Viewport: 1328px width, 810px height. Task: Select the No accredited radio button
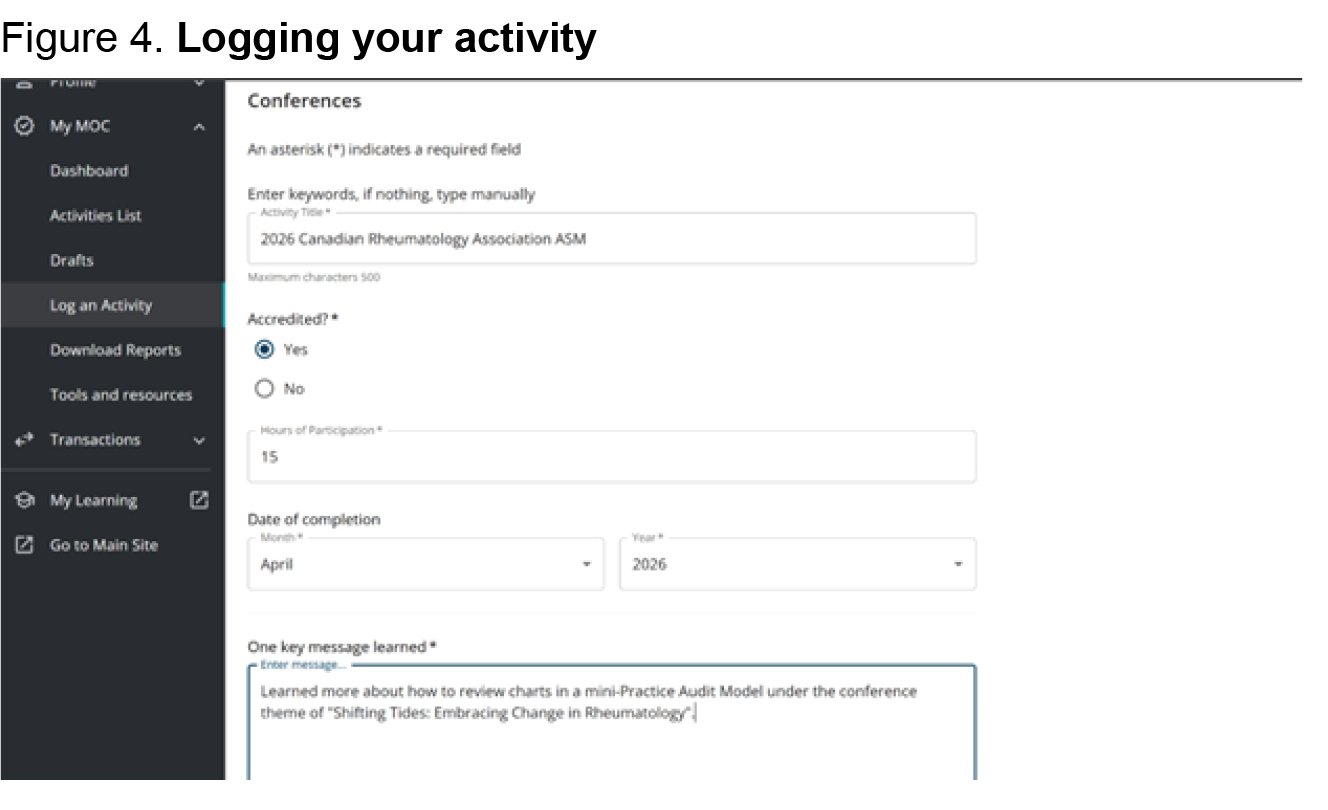(265, 389)
